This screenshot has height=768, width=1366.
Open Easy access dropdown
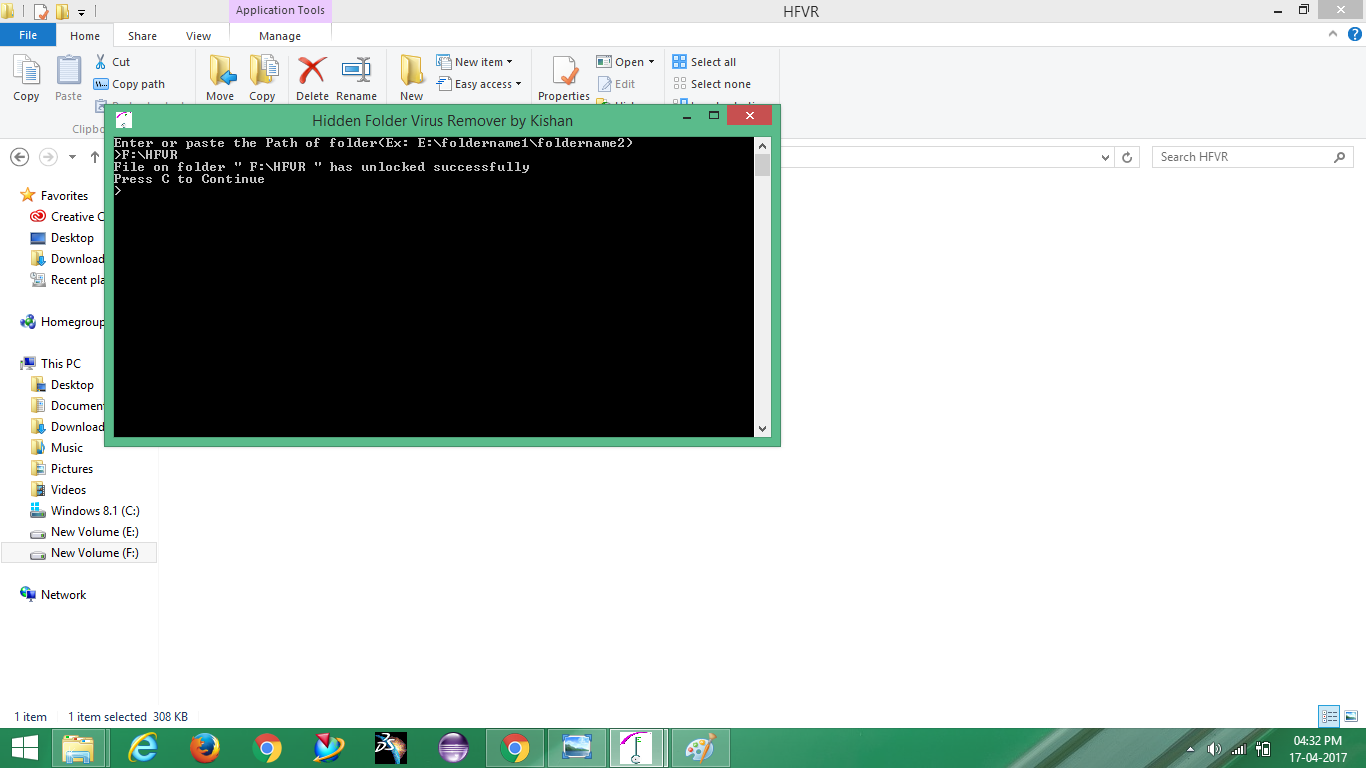(x=479, y=85)
